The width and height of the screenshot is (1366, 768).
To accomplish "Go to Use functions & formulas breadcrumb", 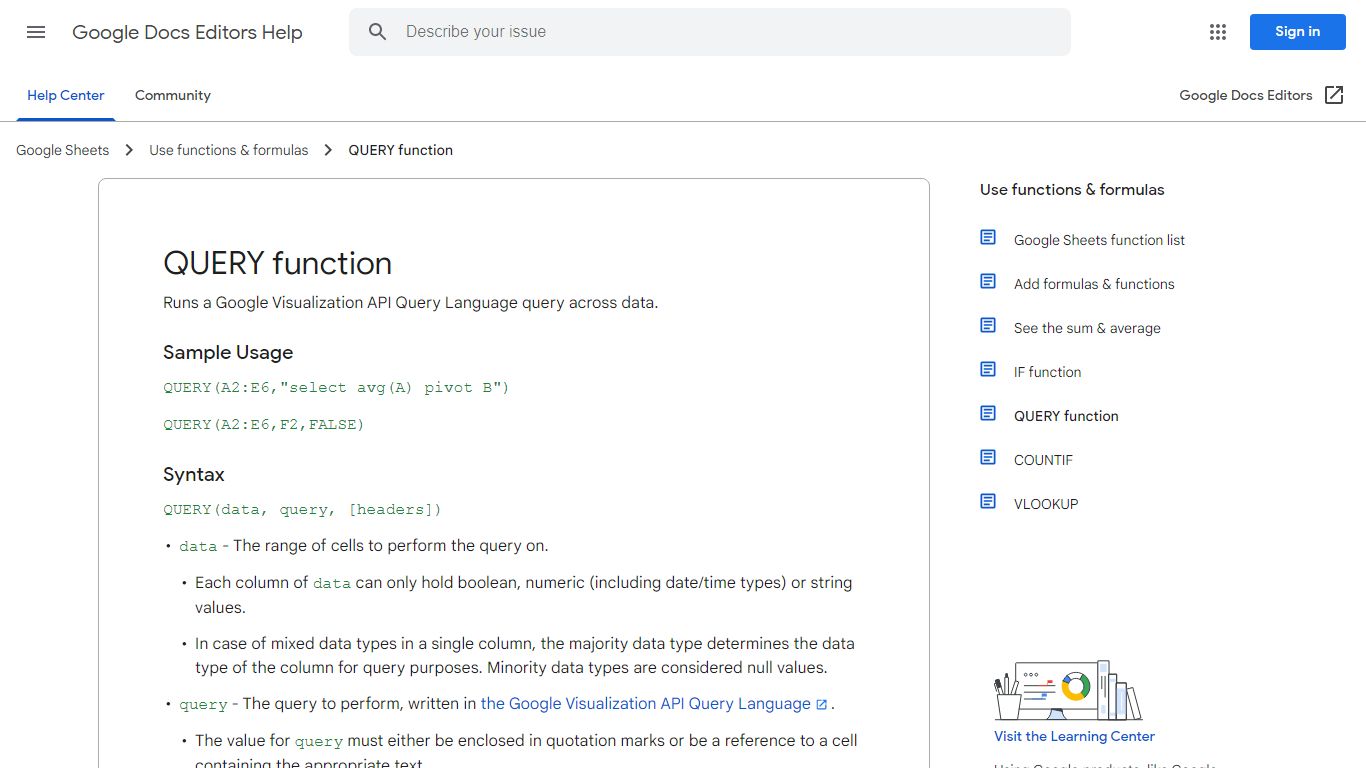I will tap(229, 150).
